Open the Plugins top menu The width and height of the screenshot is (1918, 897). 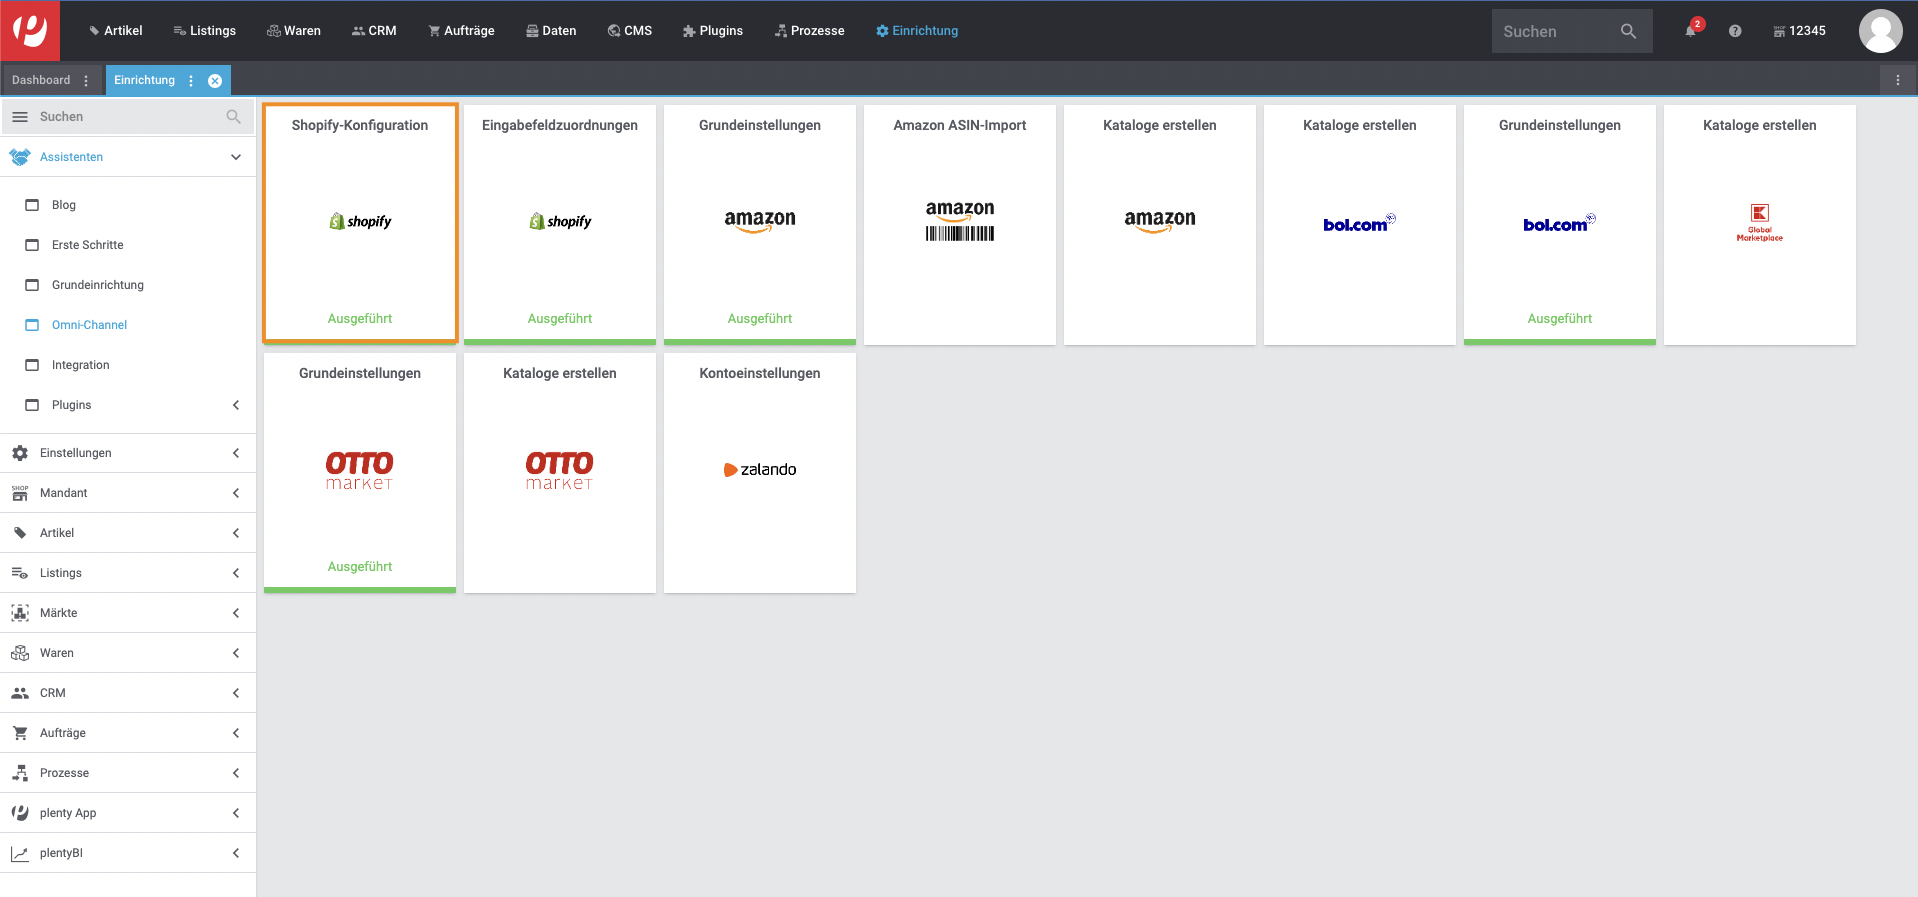point(713,31)
